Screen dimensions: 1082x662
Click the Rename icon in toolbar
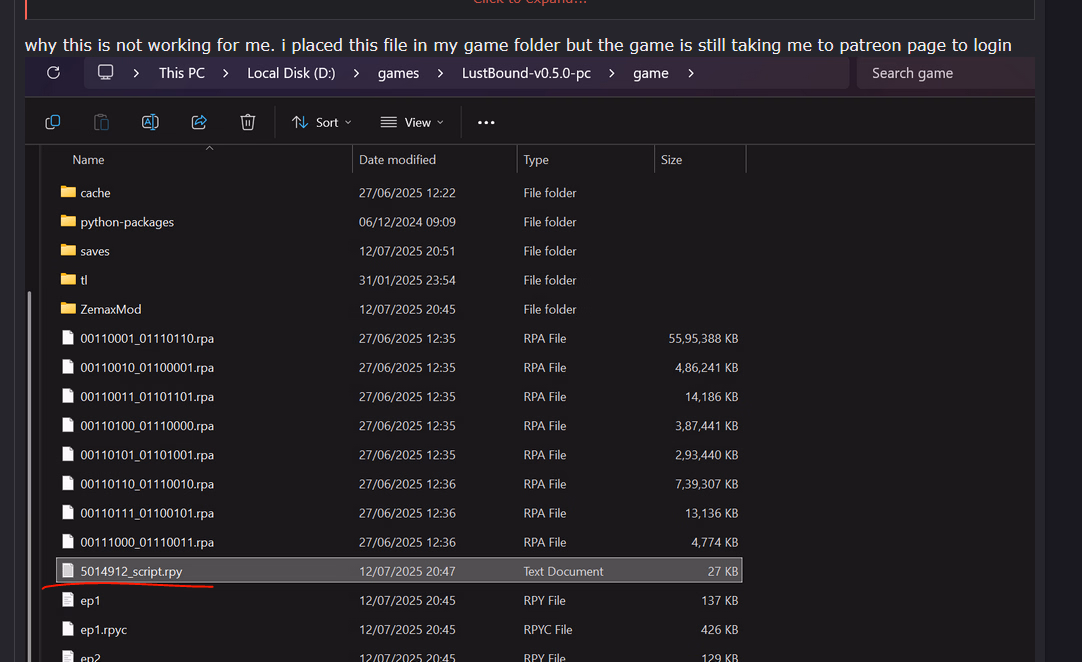[x=150, y=122]
